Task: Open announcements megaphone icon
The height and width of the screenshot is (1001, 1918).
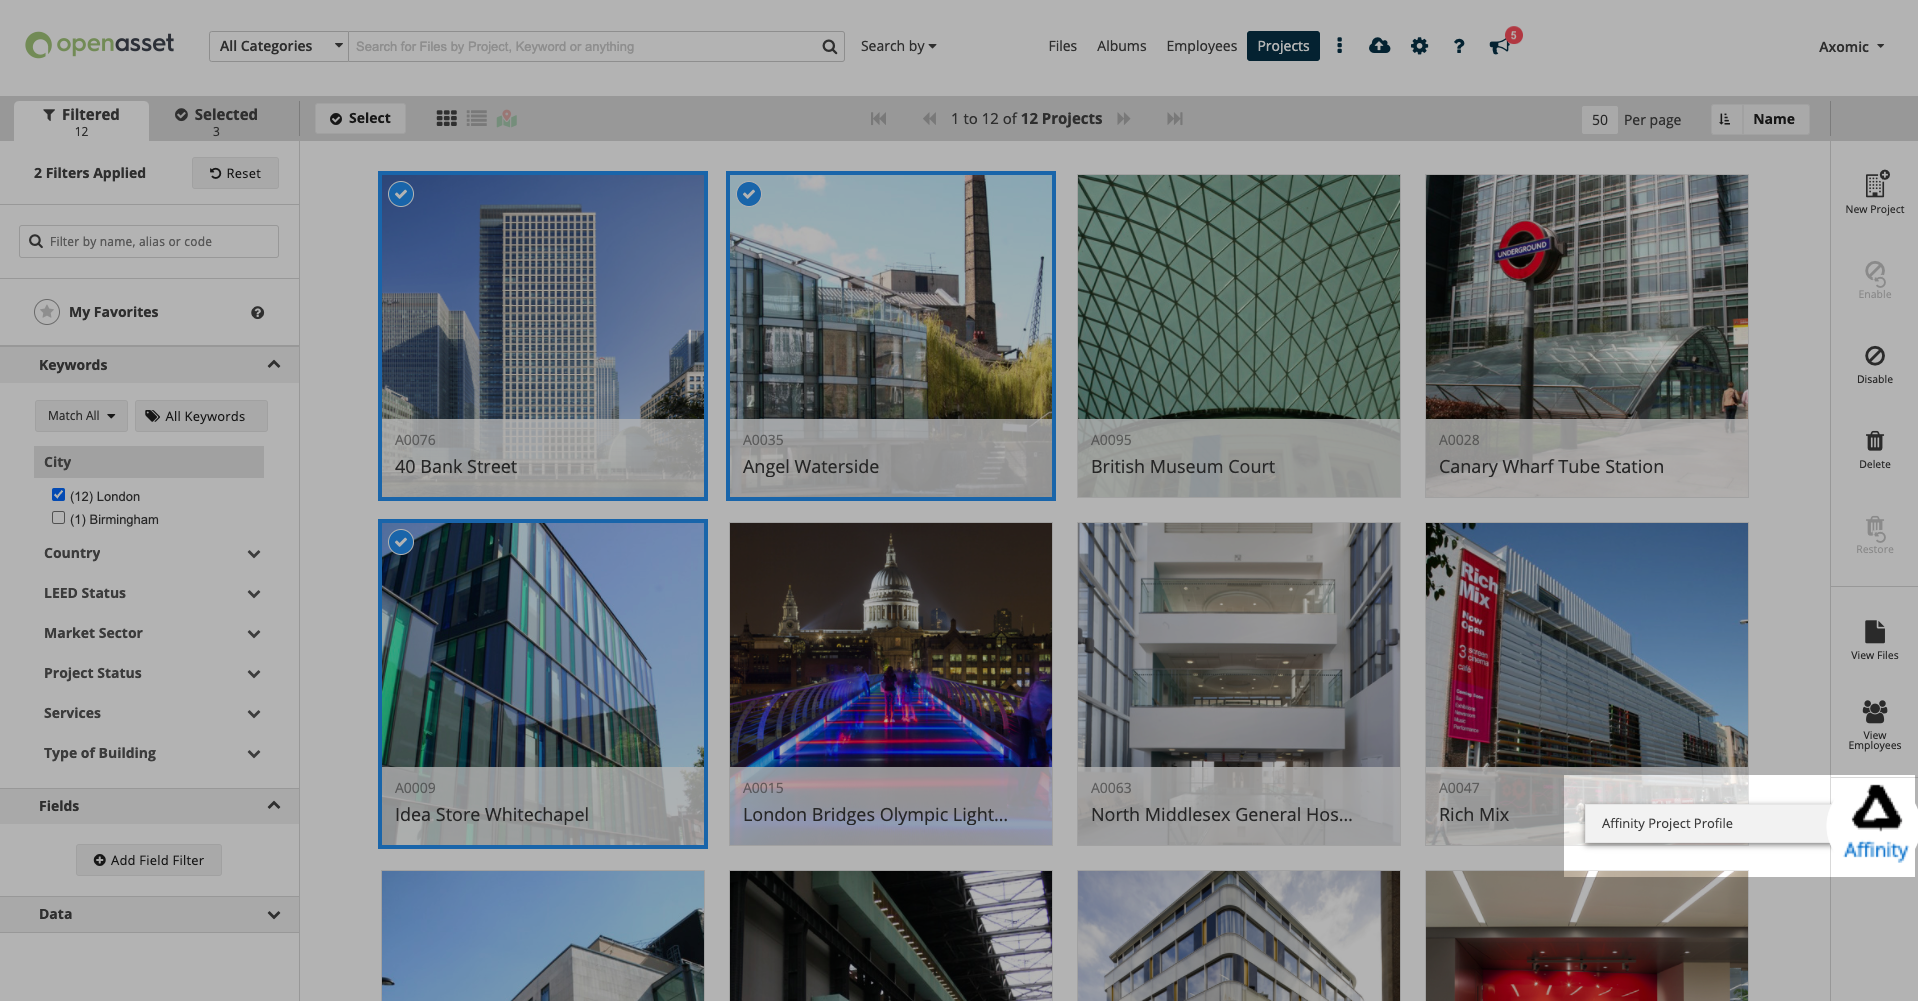Action: (1499, 46)
